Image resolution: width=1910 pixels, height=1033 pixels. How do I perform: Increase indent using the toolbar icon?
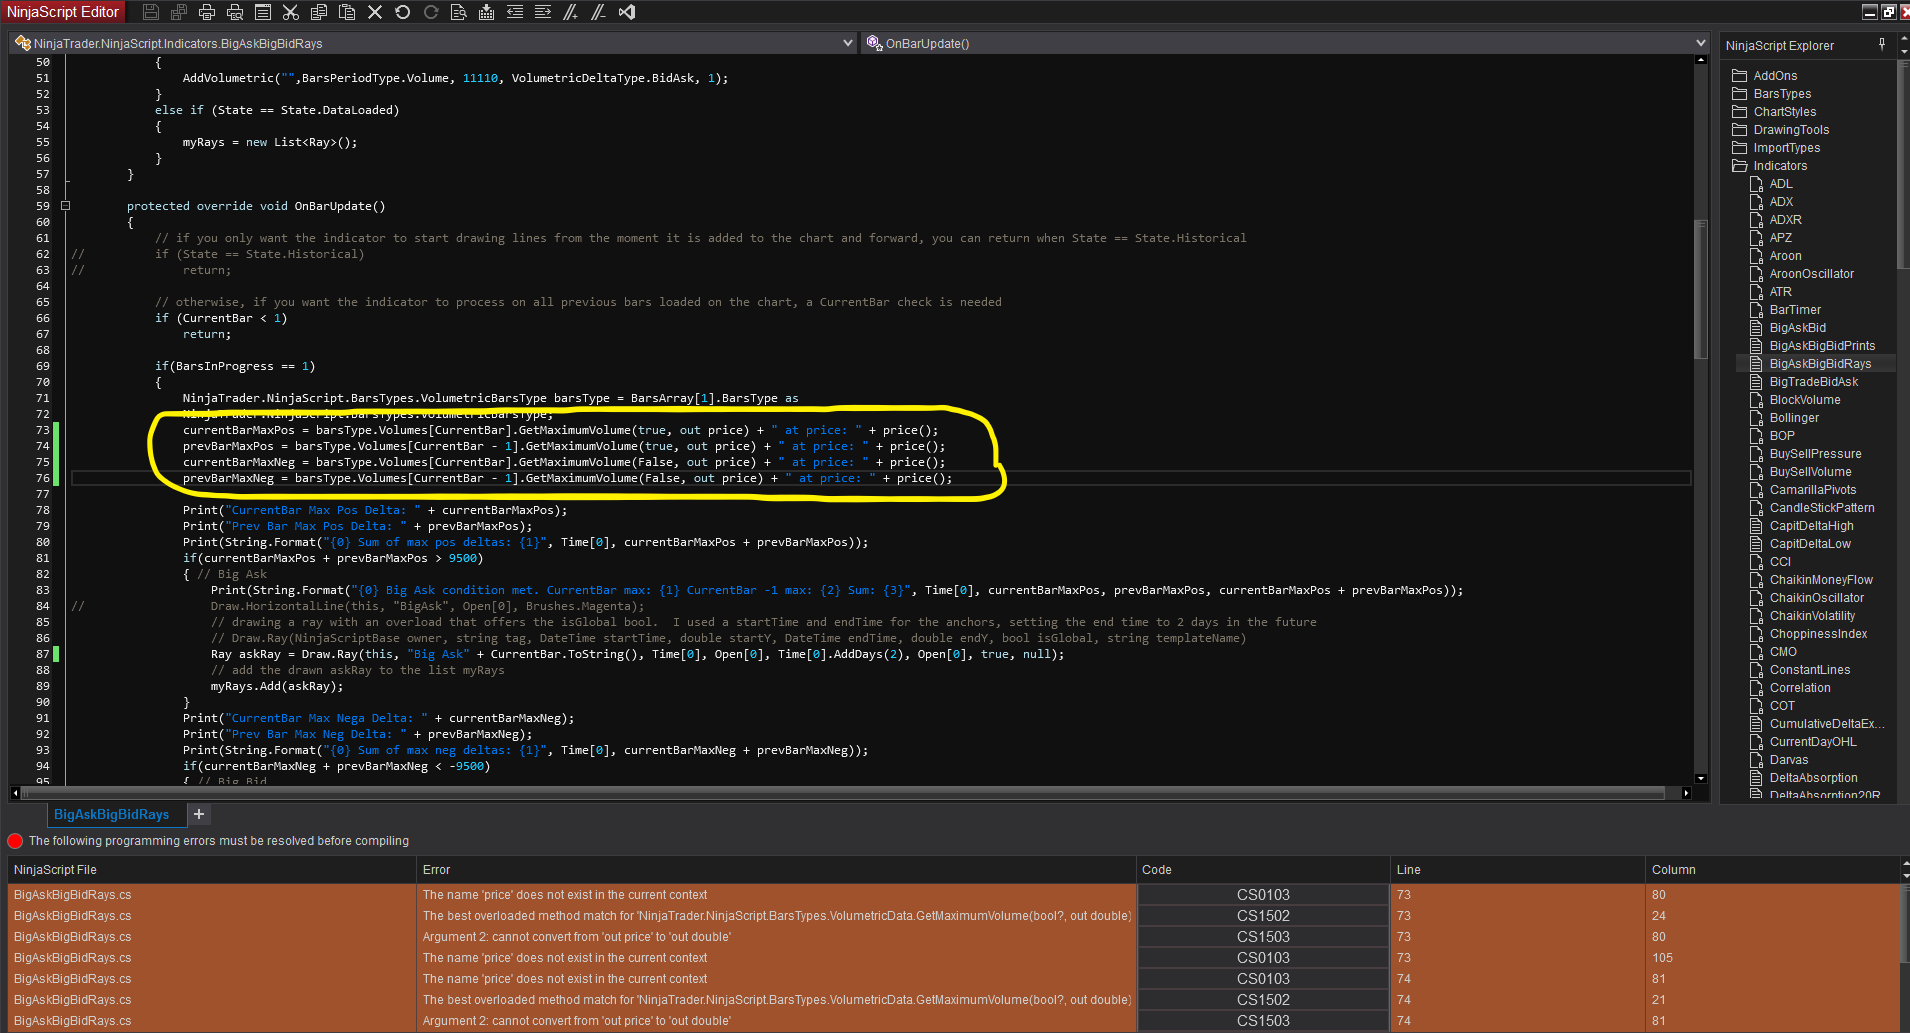(543, 12)
